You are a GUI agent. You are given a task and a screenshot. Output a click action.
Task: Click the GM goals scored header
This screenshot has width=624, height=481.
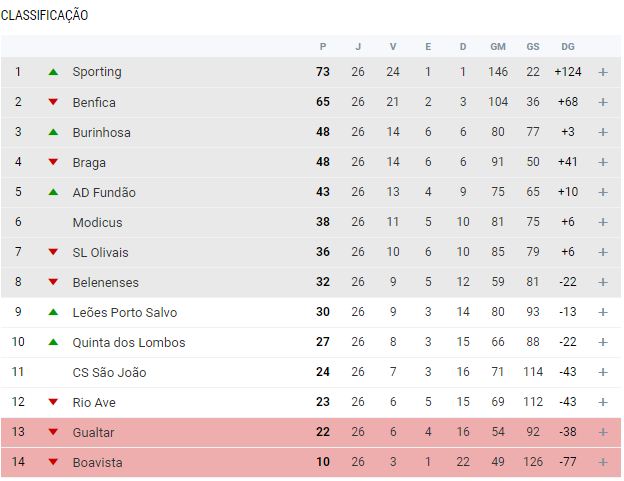498,46
